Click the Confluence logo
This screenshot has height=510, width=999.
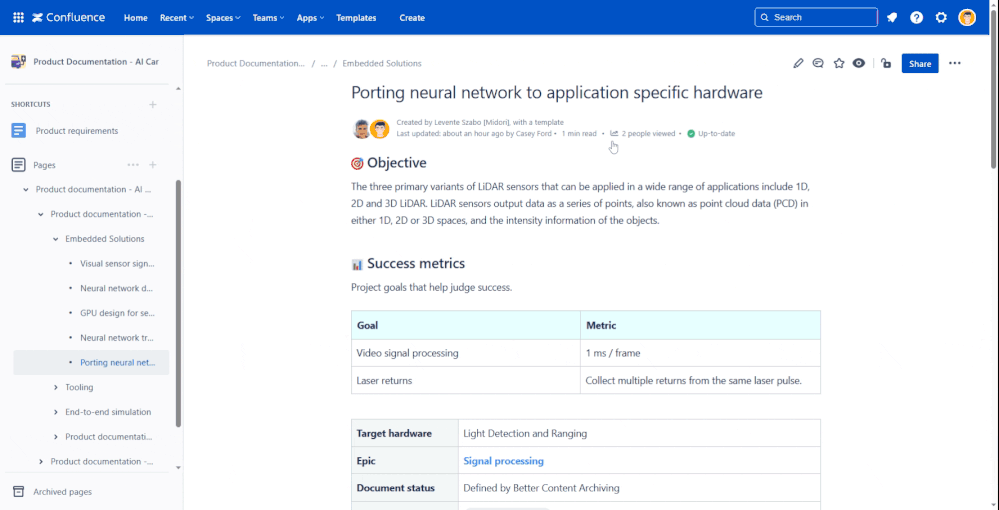(68, 18)
